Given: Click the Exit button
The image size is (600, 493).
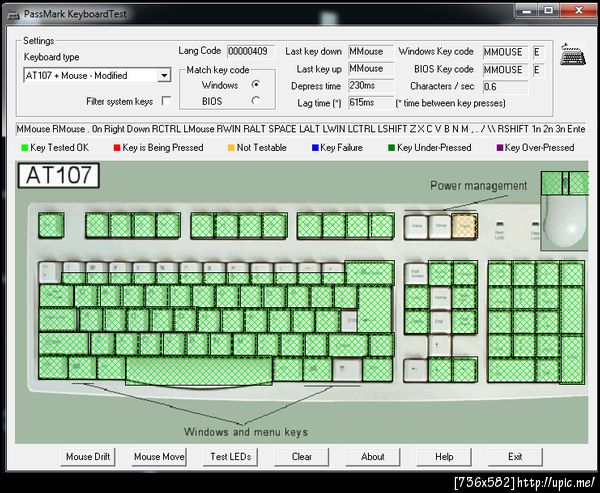Looking at the screenshot, I should tap(515, 457).
